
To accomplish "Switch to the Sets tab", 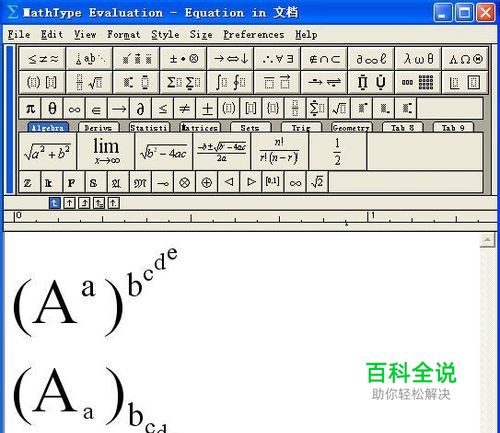I will click(251, 128).
